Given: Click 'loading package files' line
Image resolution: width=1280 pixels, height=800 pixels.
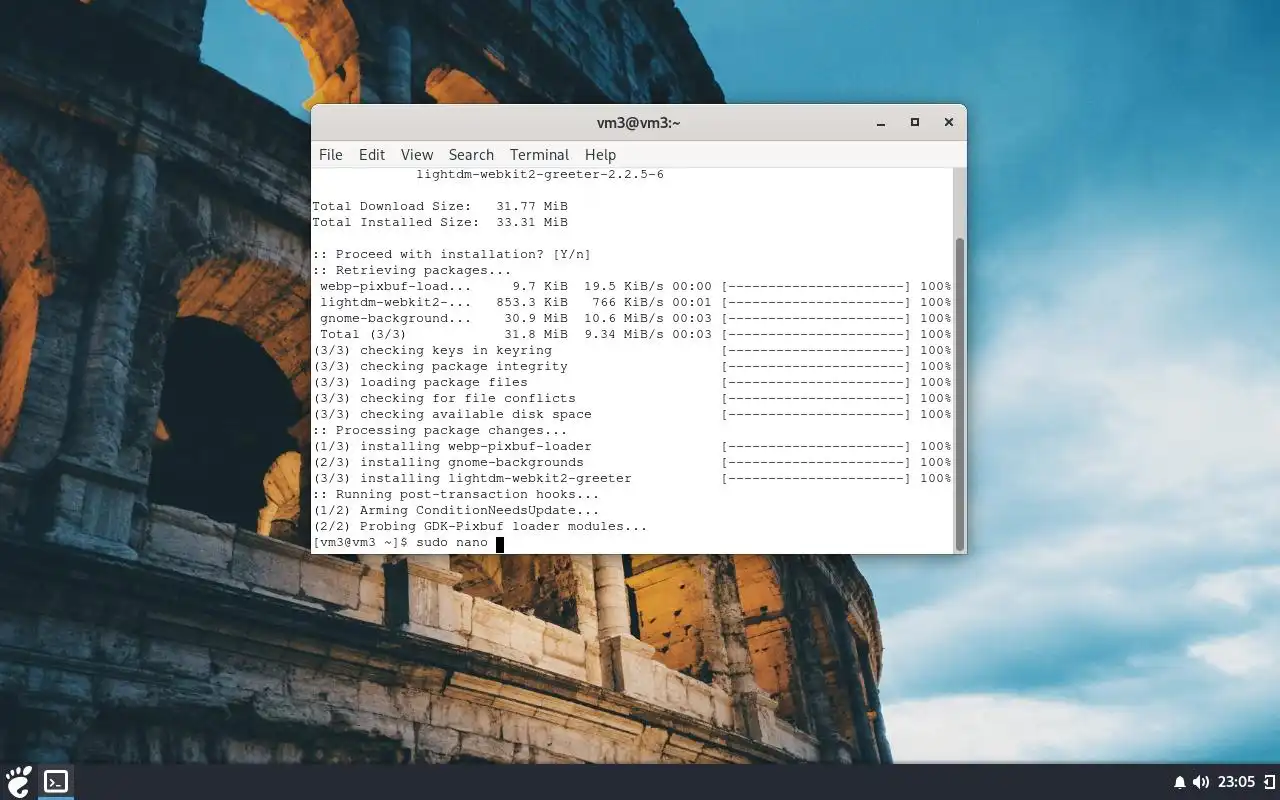Looking at the screenshot, I should 632,383.
